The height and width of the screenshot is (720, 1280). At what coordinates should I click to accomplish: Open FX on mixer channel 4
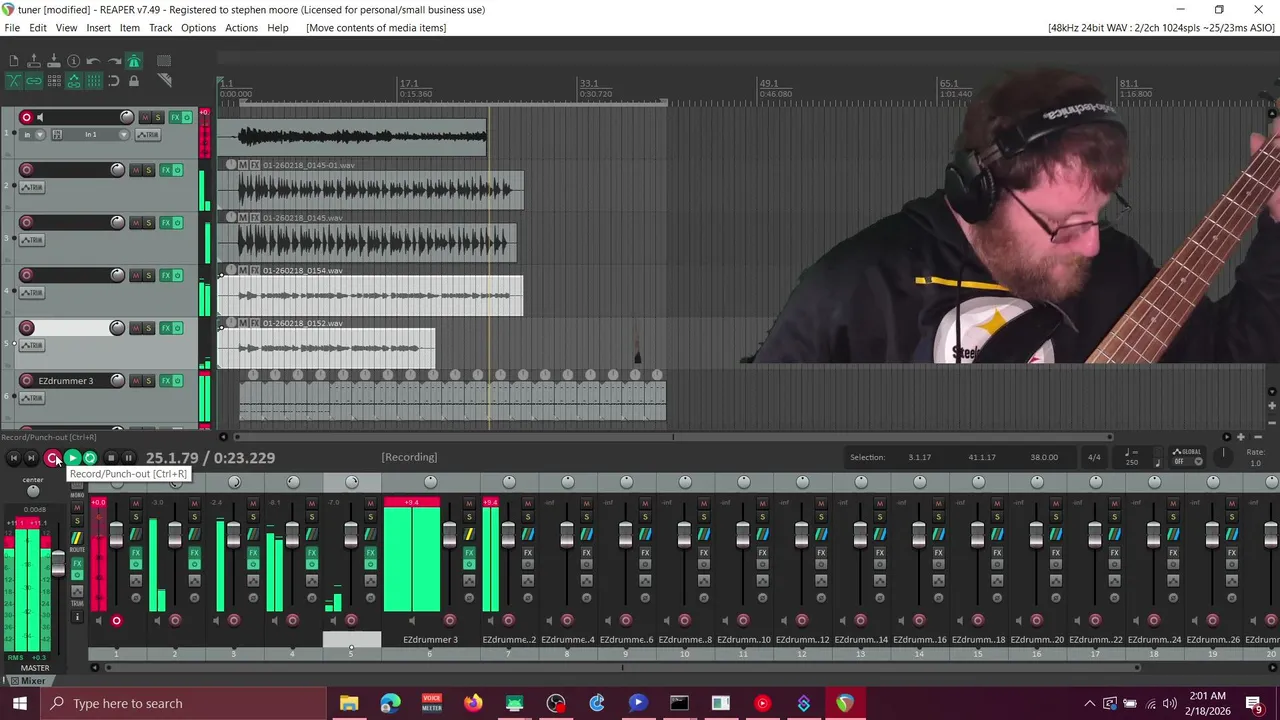point(312,552)
